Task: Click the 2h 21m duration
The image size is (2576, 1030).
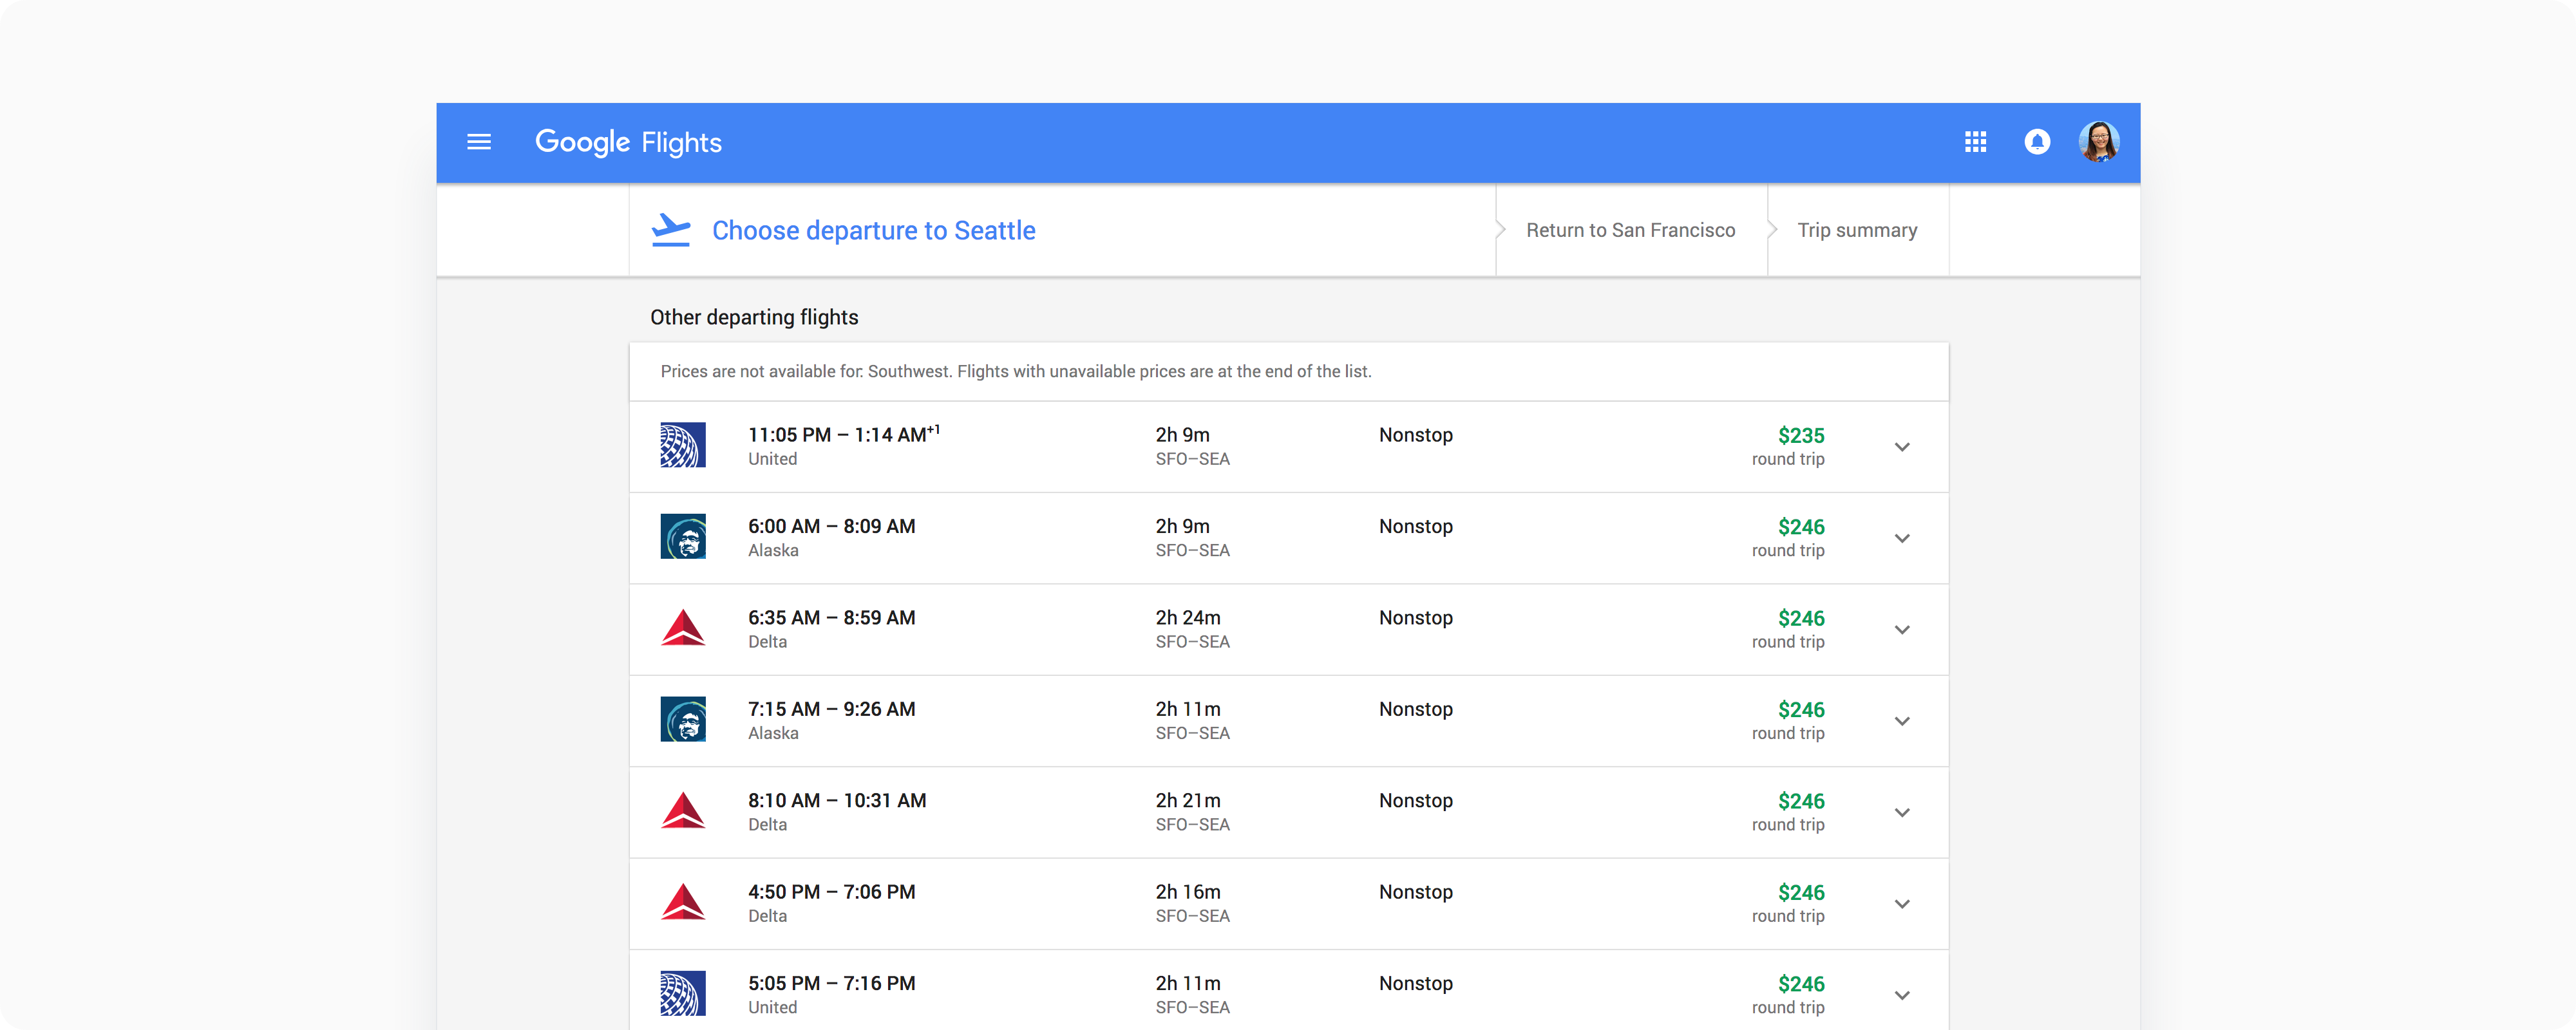Action: click(x=1188, y=801)
